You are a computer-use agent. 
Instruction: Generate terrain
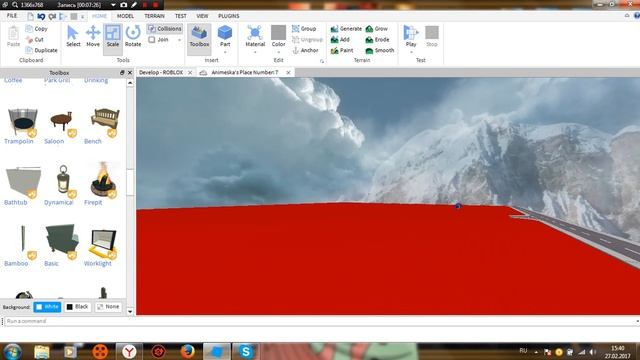[346, 29]
